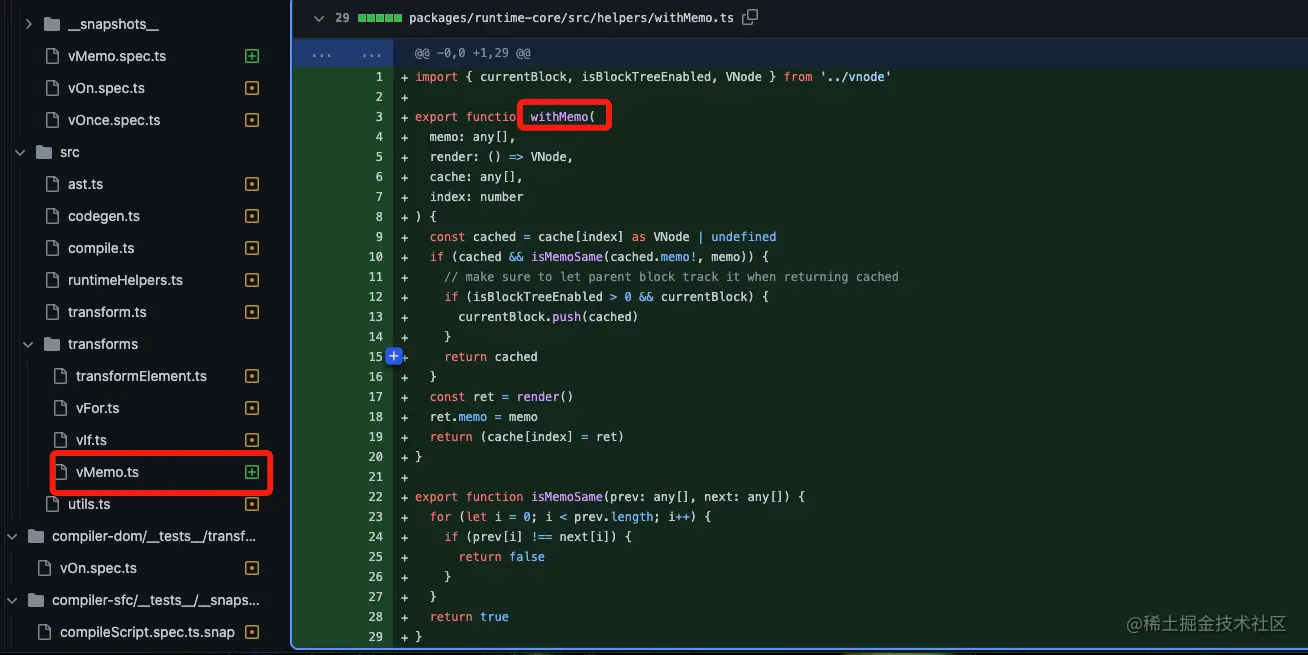The height and width of the screenshot is (655, 1308).
Task: Select vIf.ts in the file tree
Action: click(x=89, y=440)
